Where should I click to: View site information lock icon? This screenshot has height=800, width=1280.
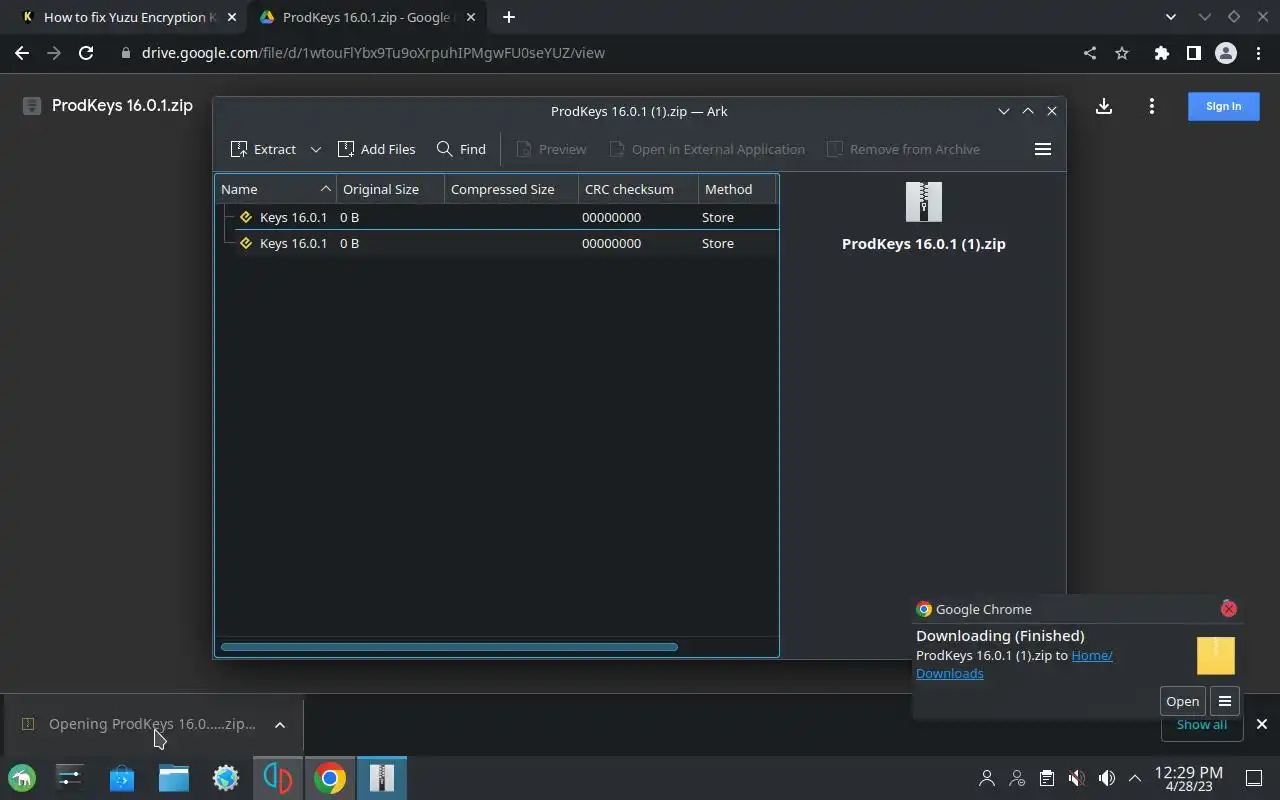pyautogui.click(x=126, y=53)
